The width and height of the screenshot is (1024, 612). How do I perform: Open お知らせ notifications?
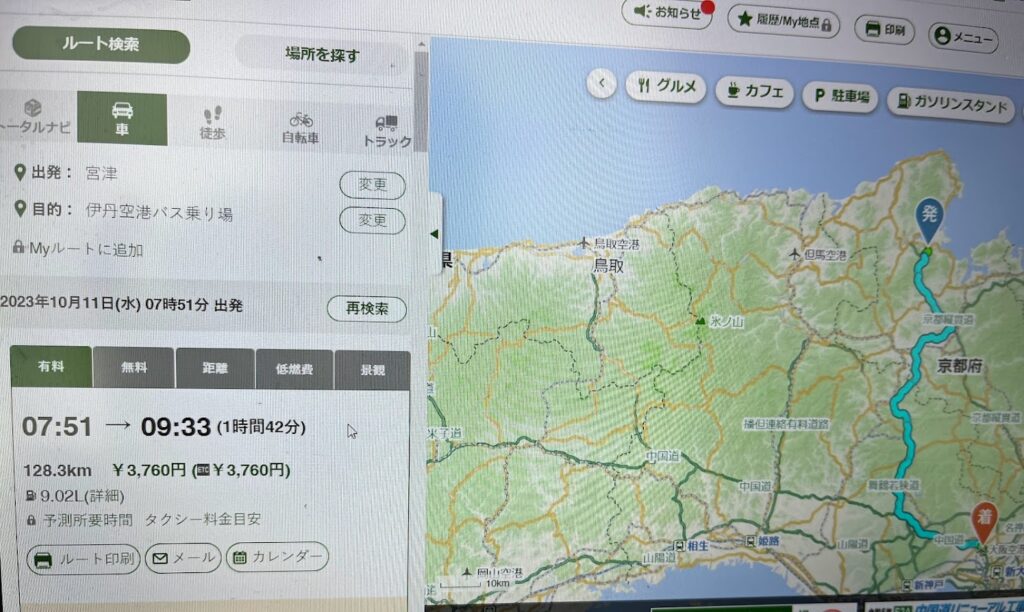pos(669,13)
